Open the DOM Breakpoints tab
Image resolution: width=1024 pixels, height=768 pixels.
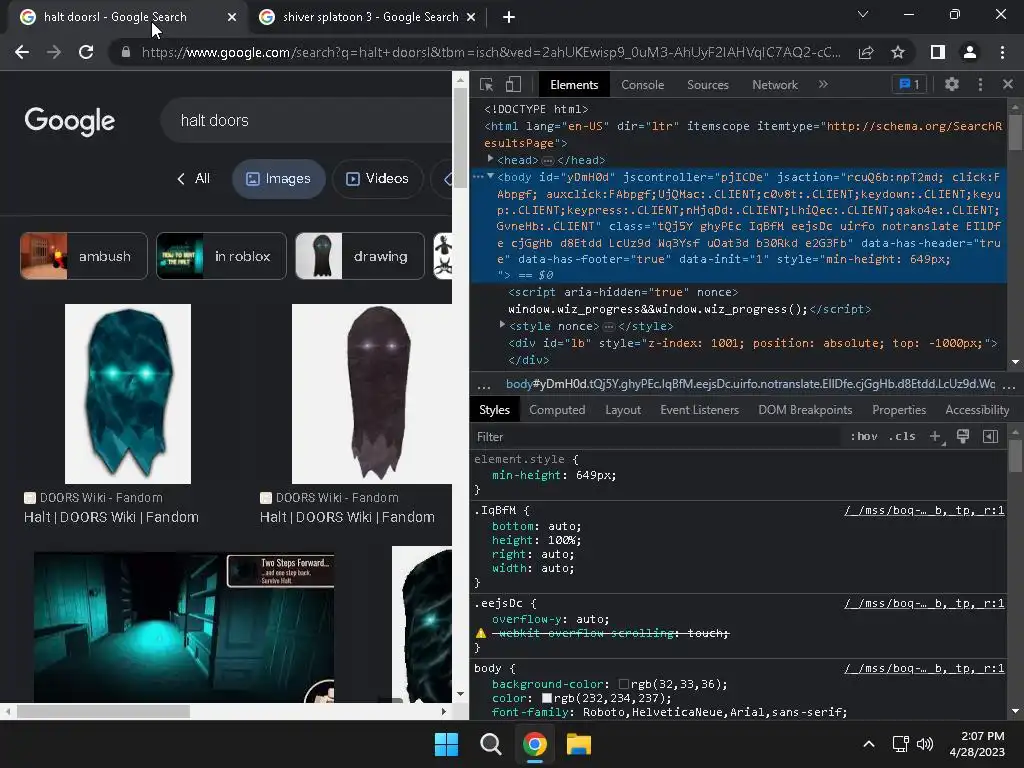pyautogui.click(x=805, y=410)
